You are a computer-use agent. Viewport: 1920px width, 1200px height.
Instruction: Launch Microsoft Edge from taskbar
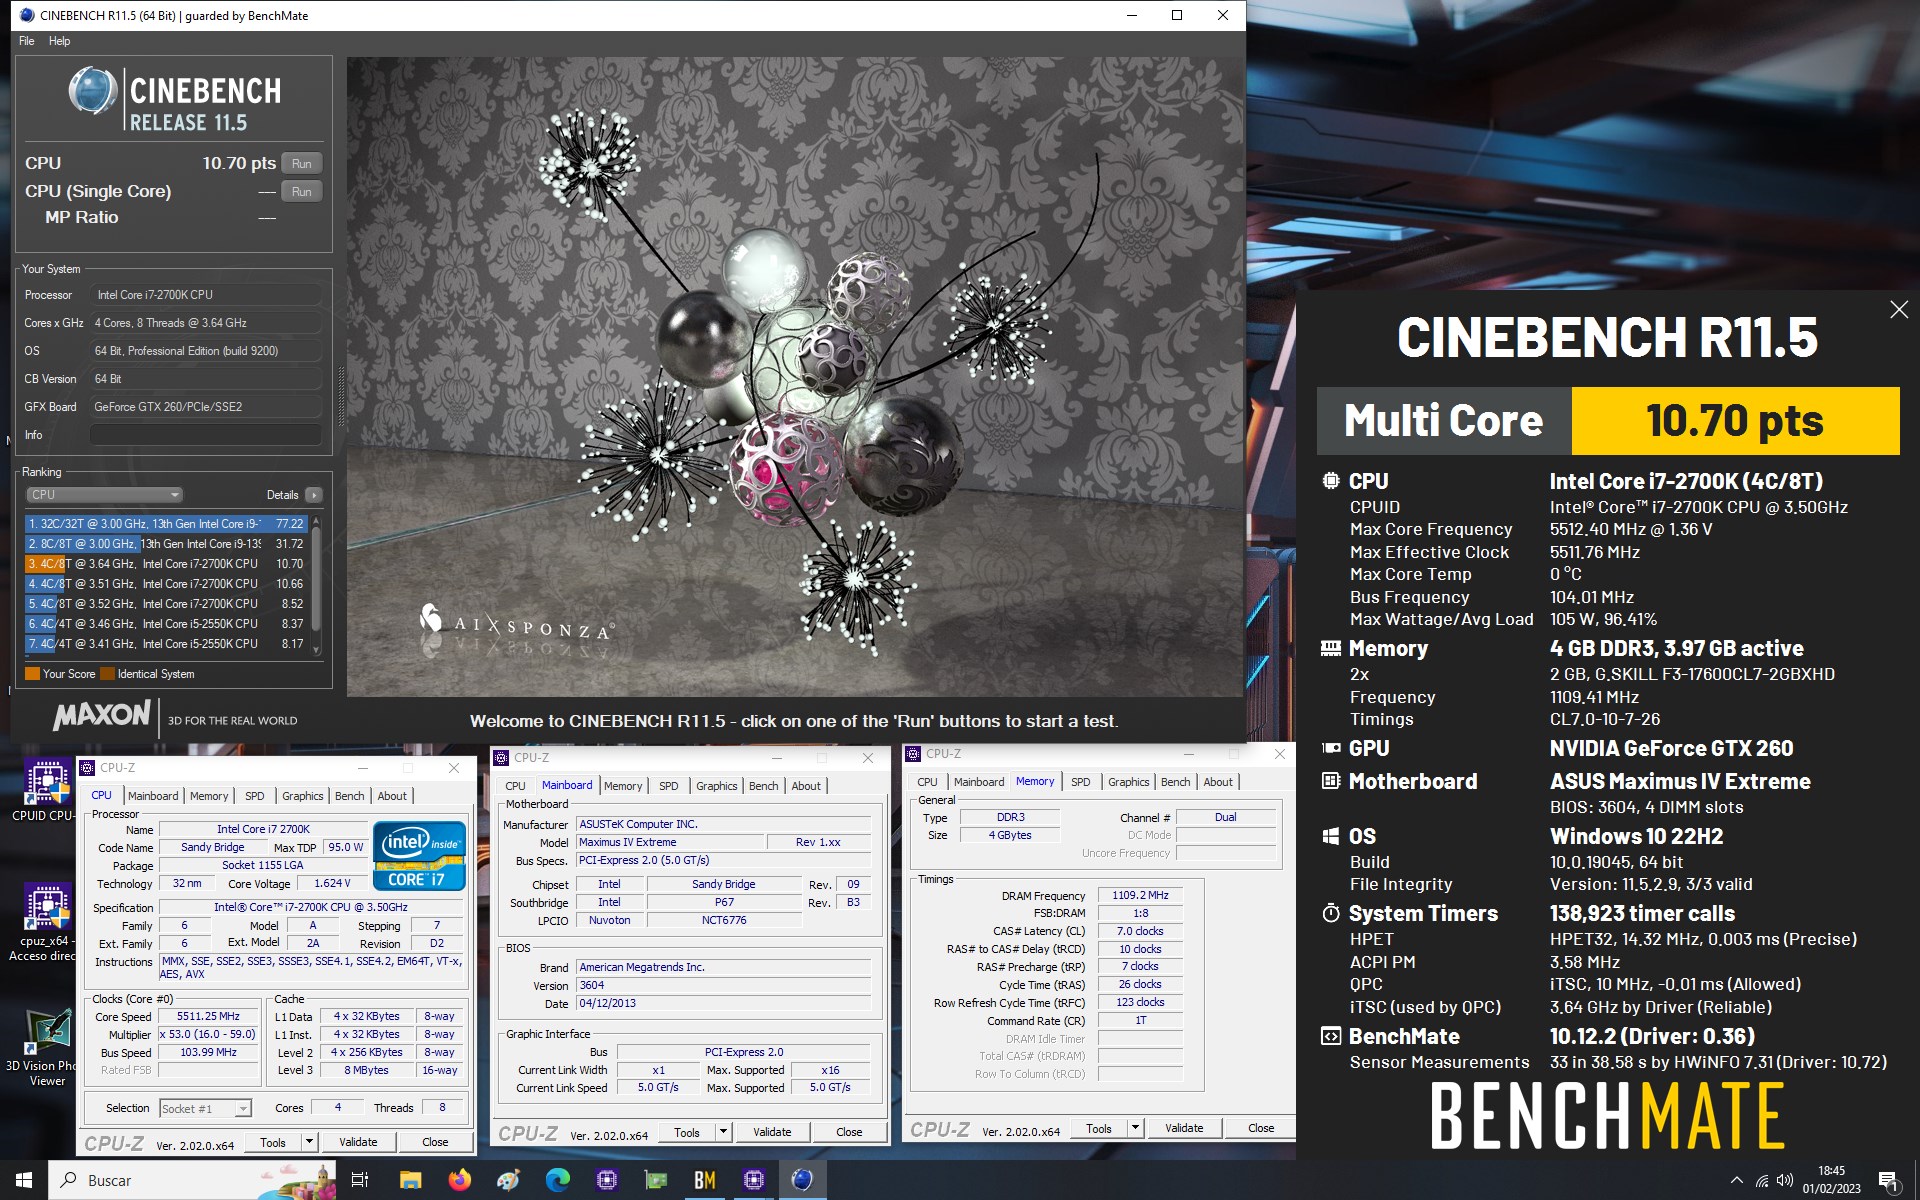point(557,1180)
